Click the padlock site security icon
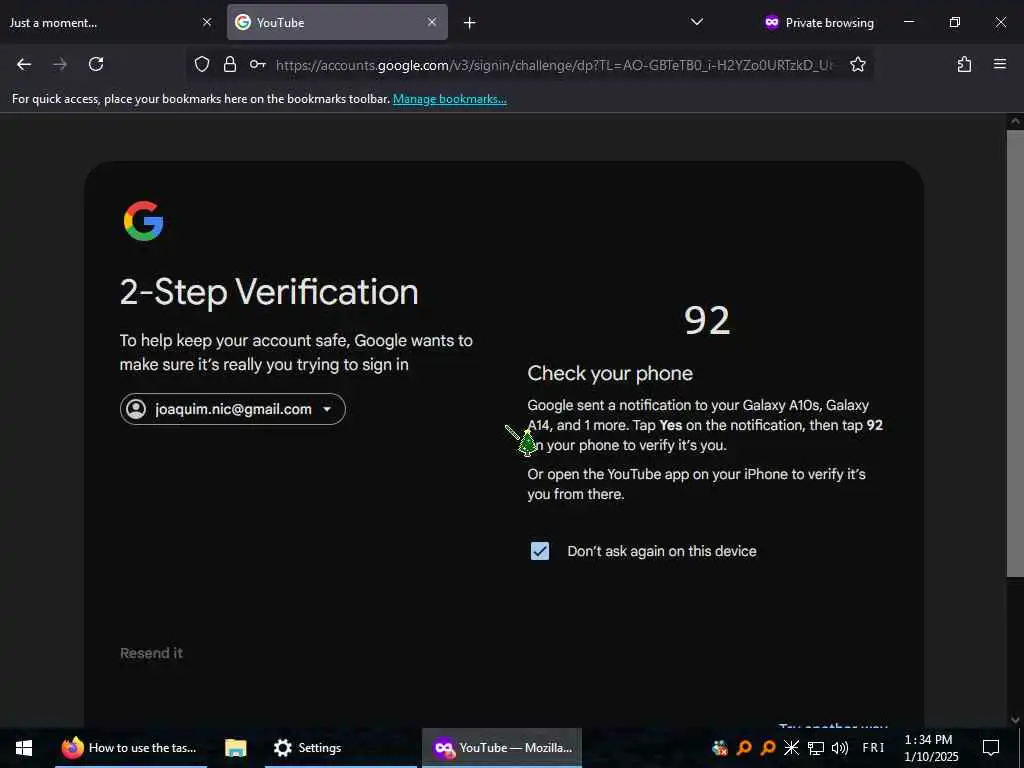Screen dimensions: 1024x768 pos(230,64)
